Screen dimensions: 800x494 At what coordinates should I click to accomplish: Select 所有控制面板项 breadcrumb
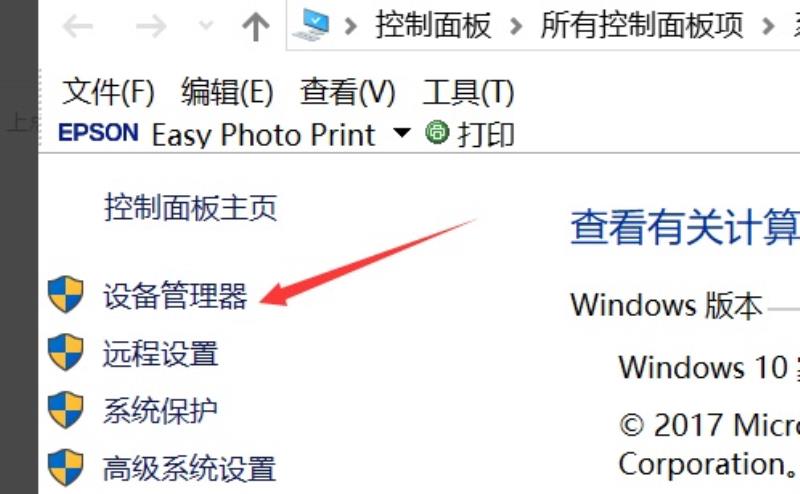(x=642, y=26)
